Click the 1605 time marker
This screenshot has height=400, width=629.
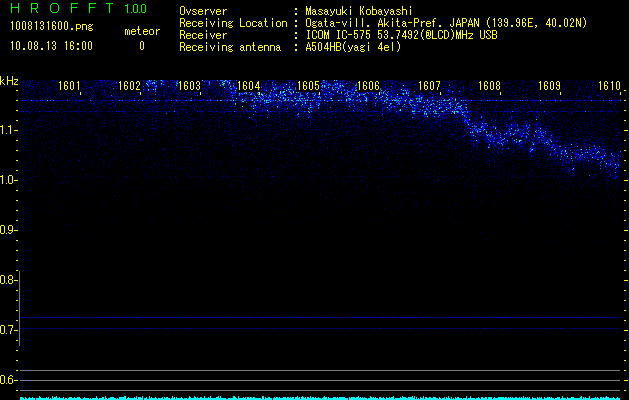(x=308, y=86)
